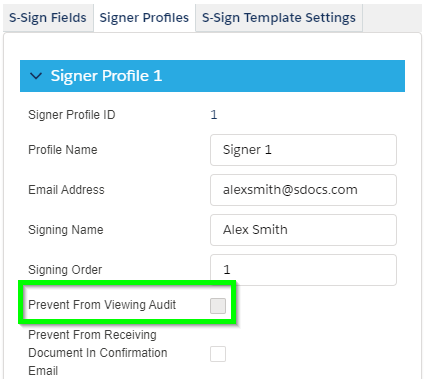
Task: Click empty area of the blue profile header bar
Action: click(x=283, y=76)
